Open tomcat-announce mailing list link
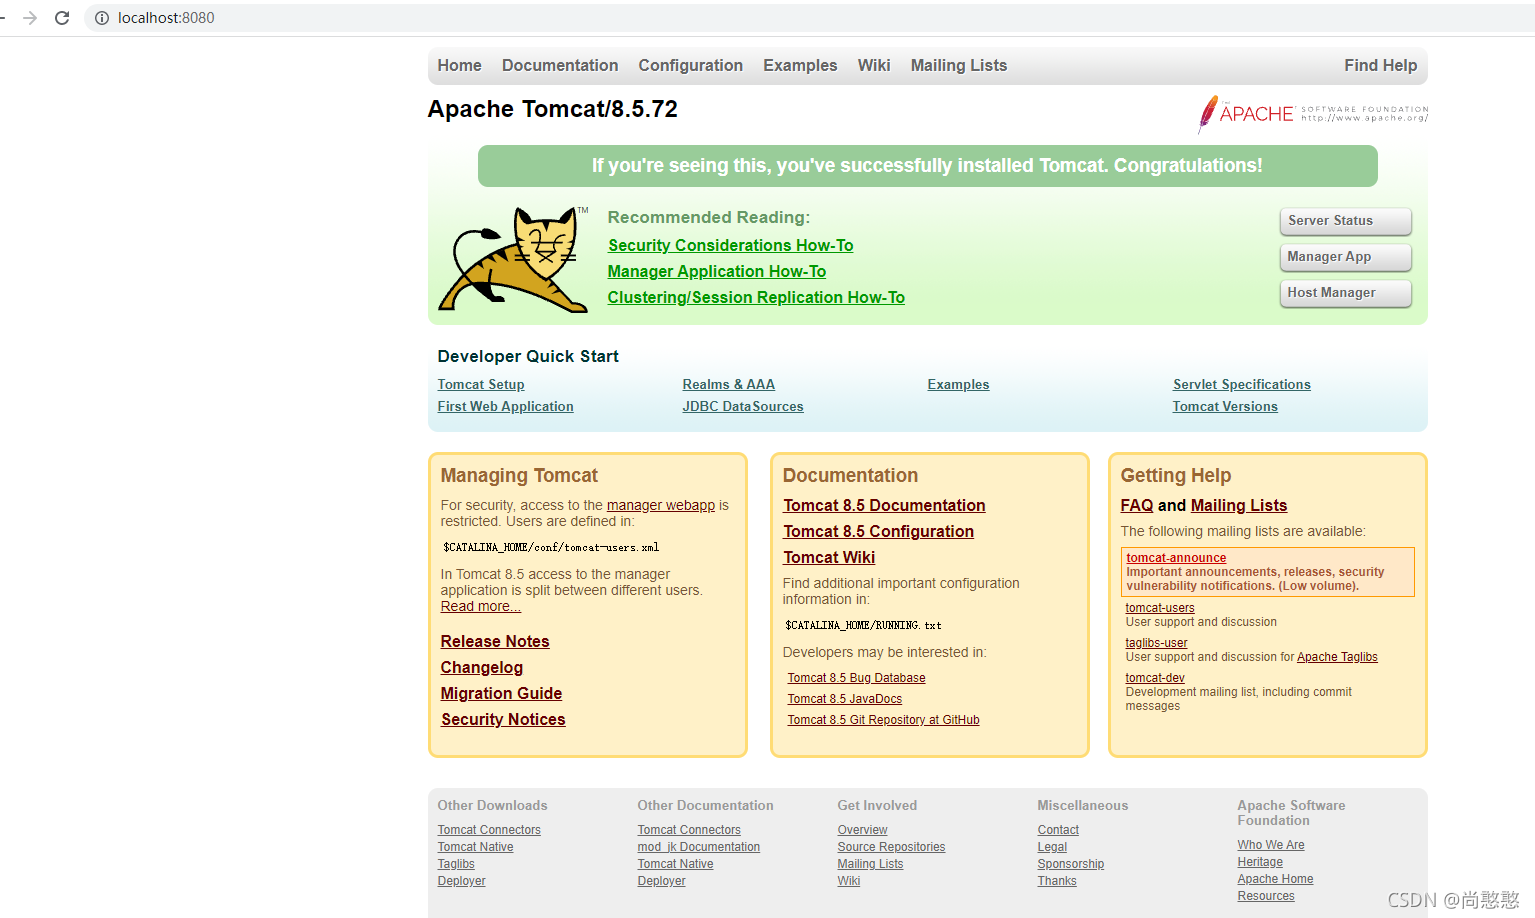1535x918 pixels. tap(1176, 558)
